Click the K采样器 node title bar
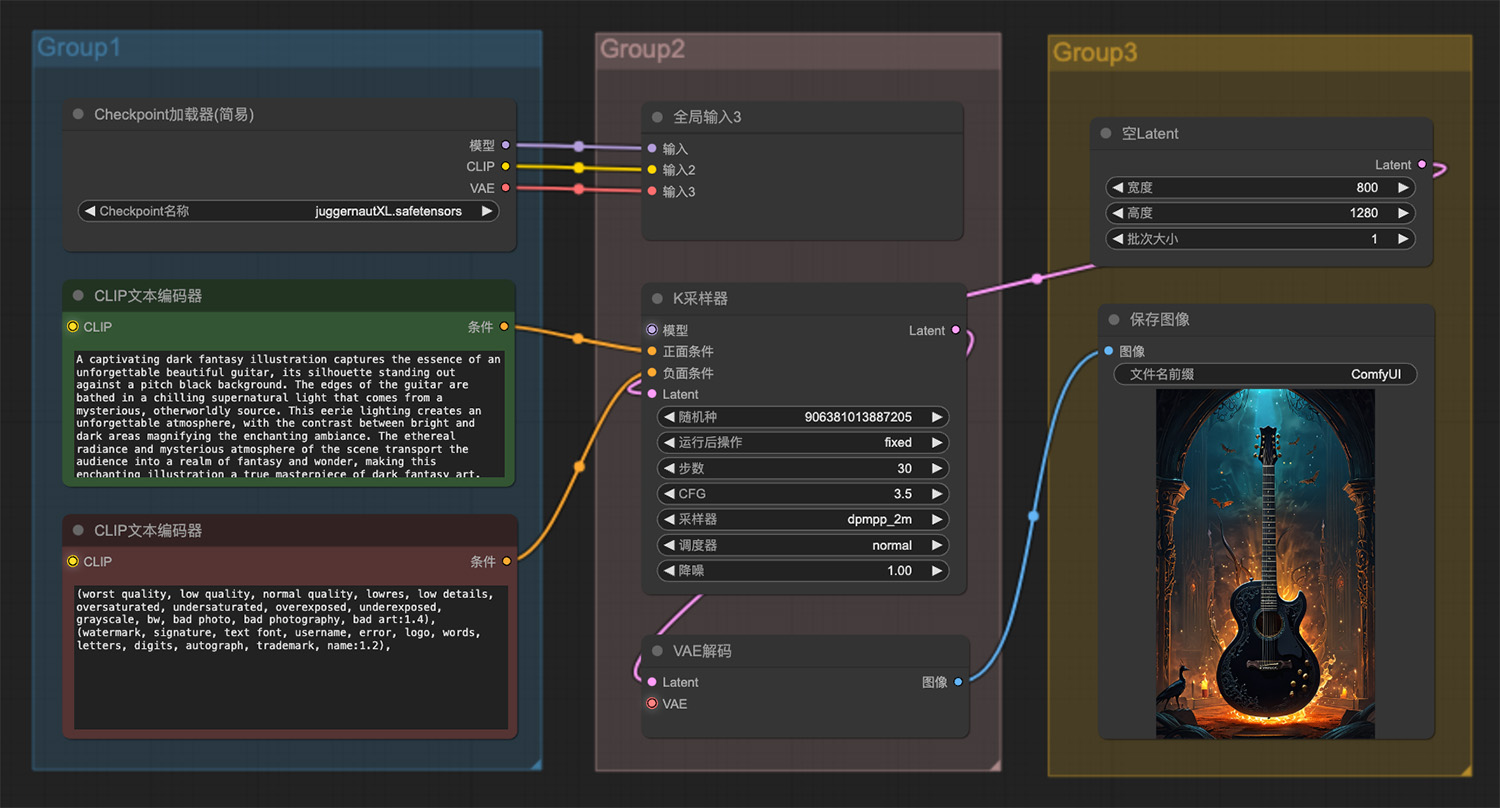 click(x=804, y=298)
